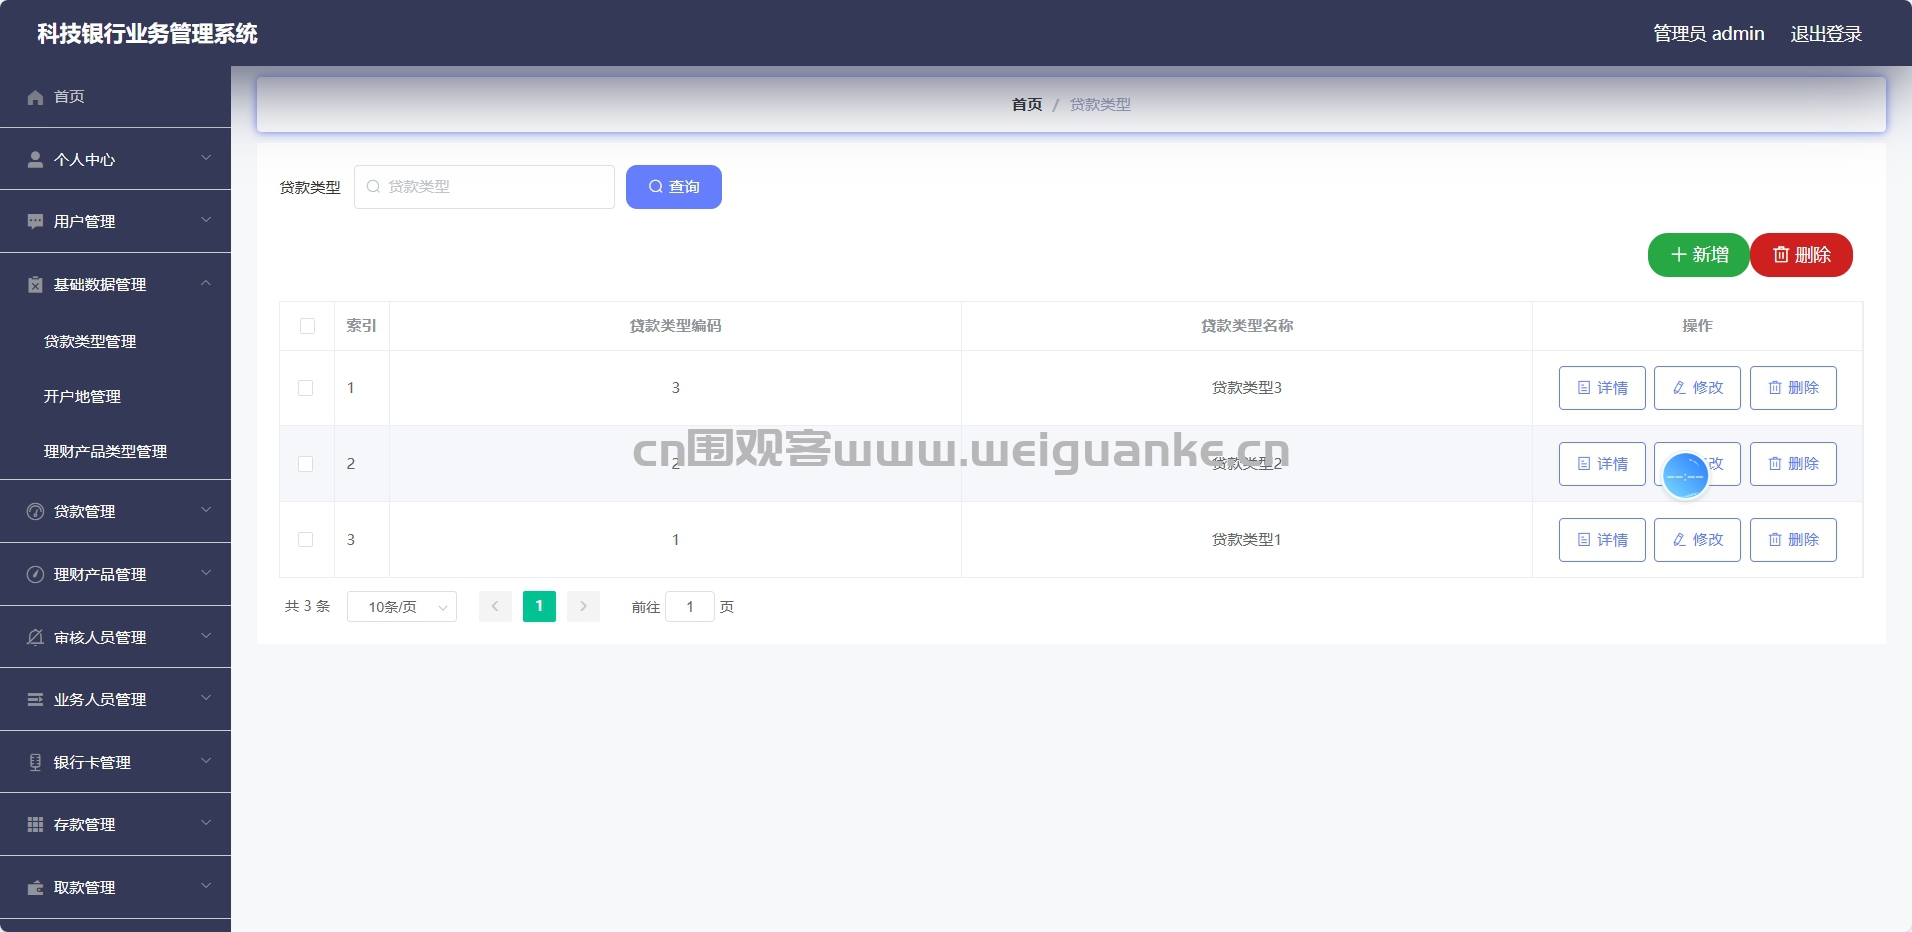Screen dimensions: 1912x932
Task: Click the bell icon for 审核人员管理
Action: [35, 637]
